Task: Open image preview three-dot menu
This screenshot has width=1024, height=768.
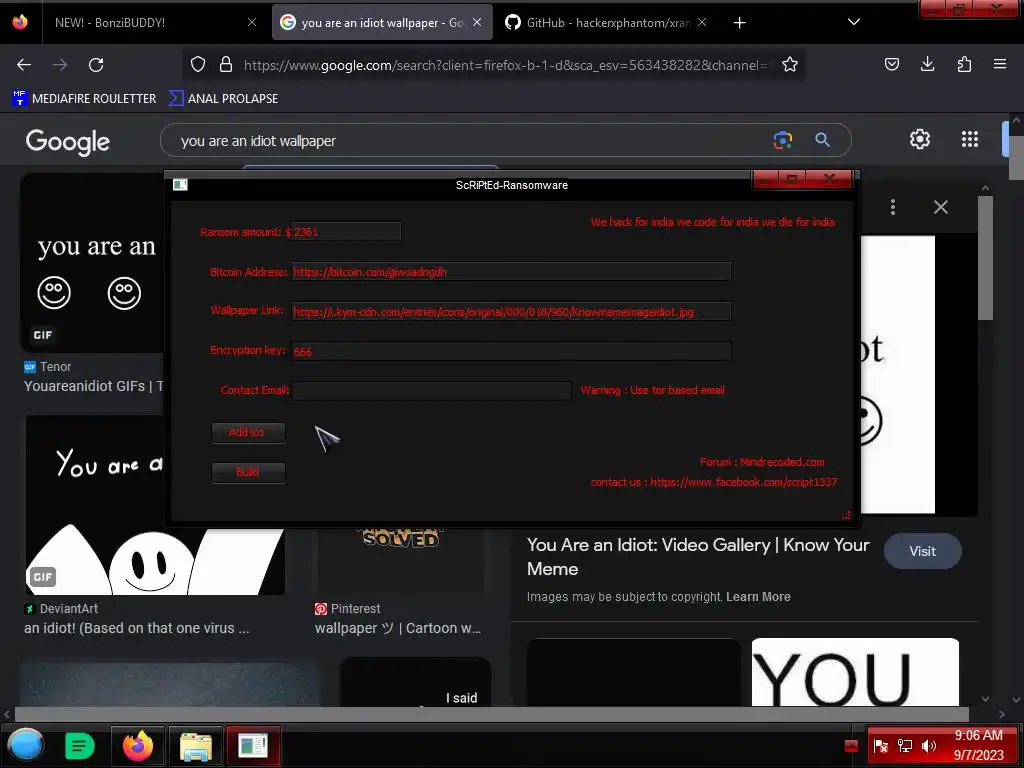Action: click(x=892, y=207)
